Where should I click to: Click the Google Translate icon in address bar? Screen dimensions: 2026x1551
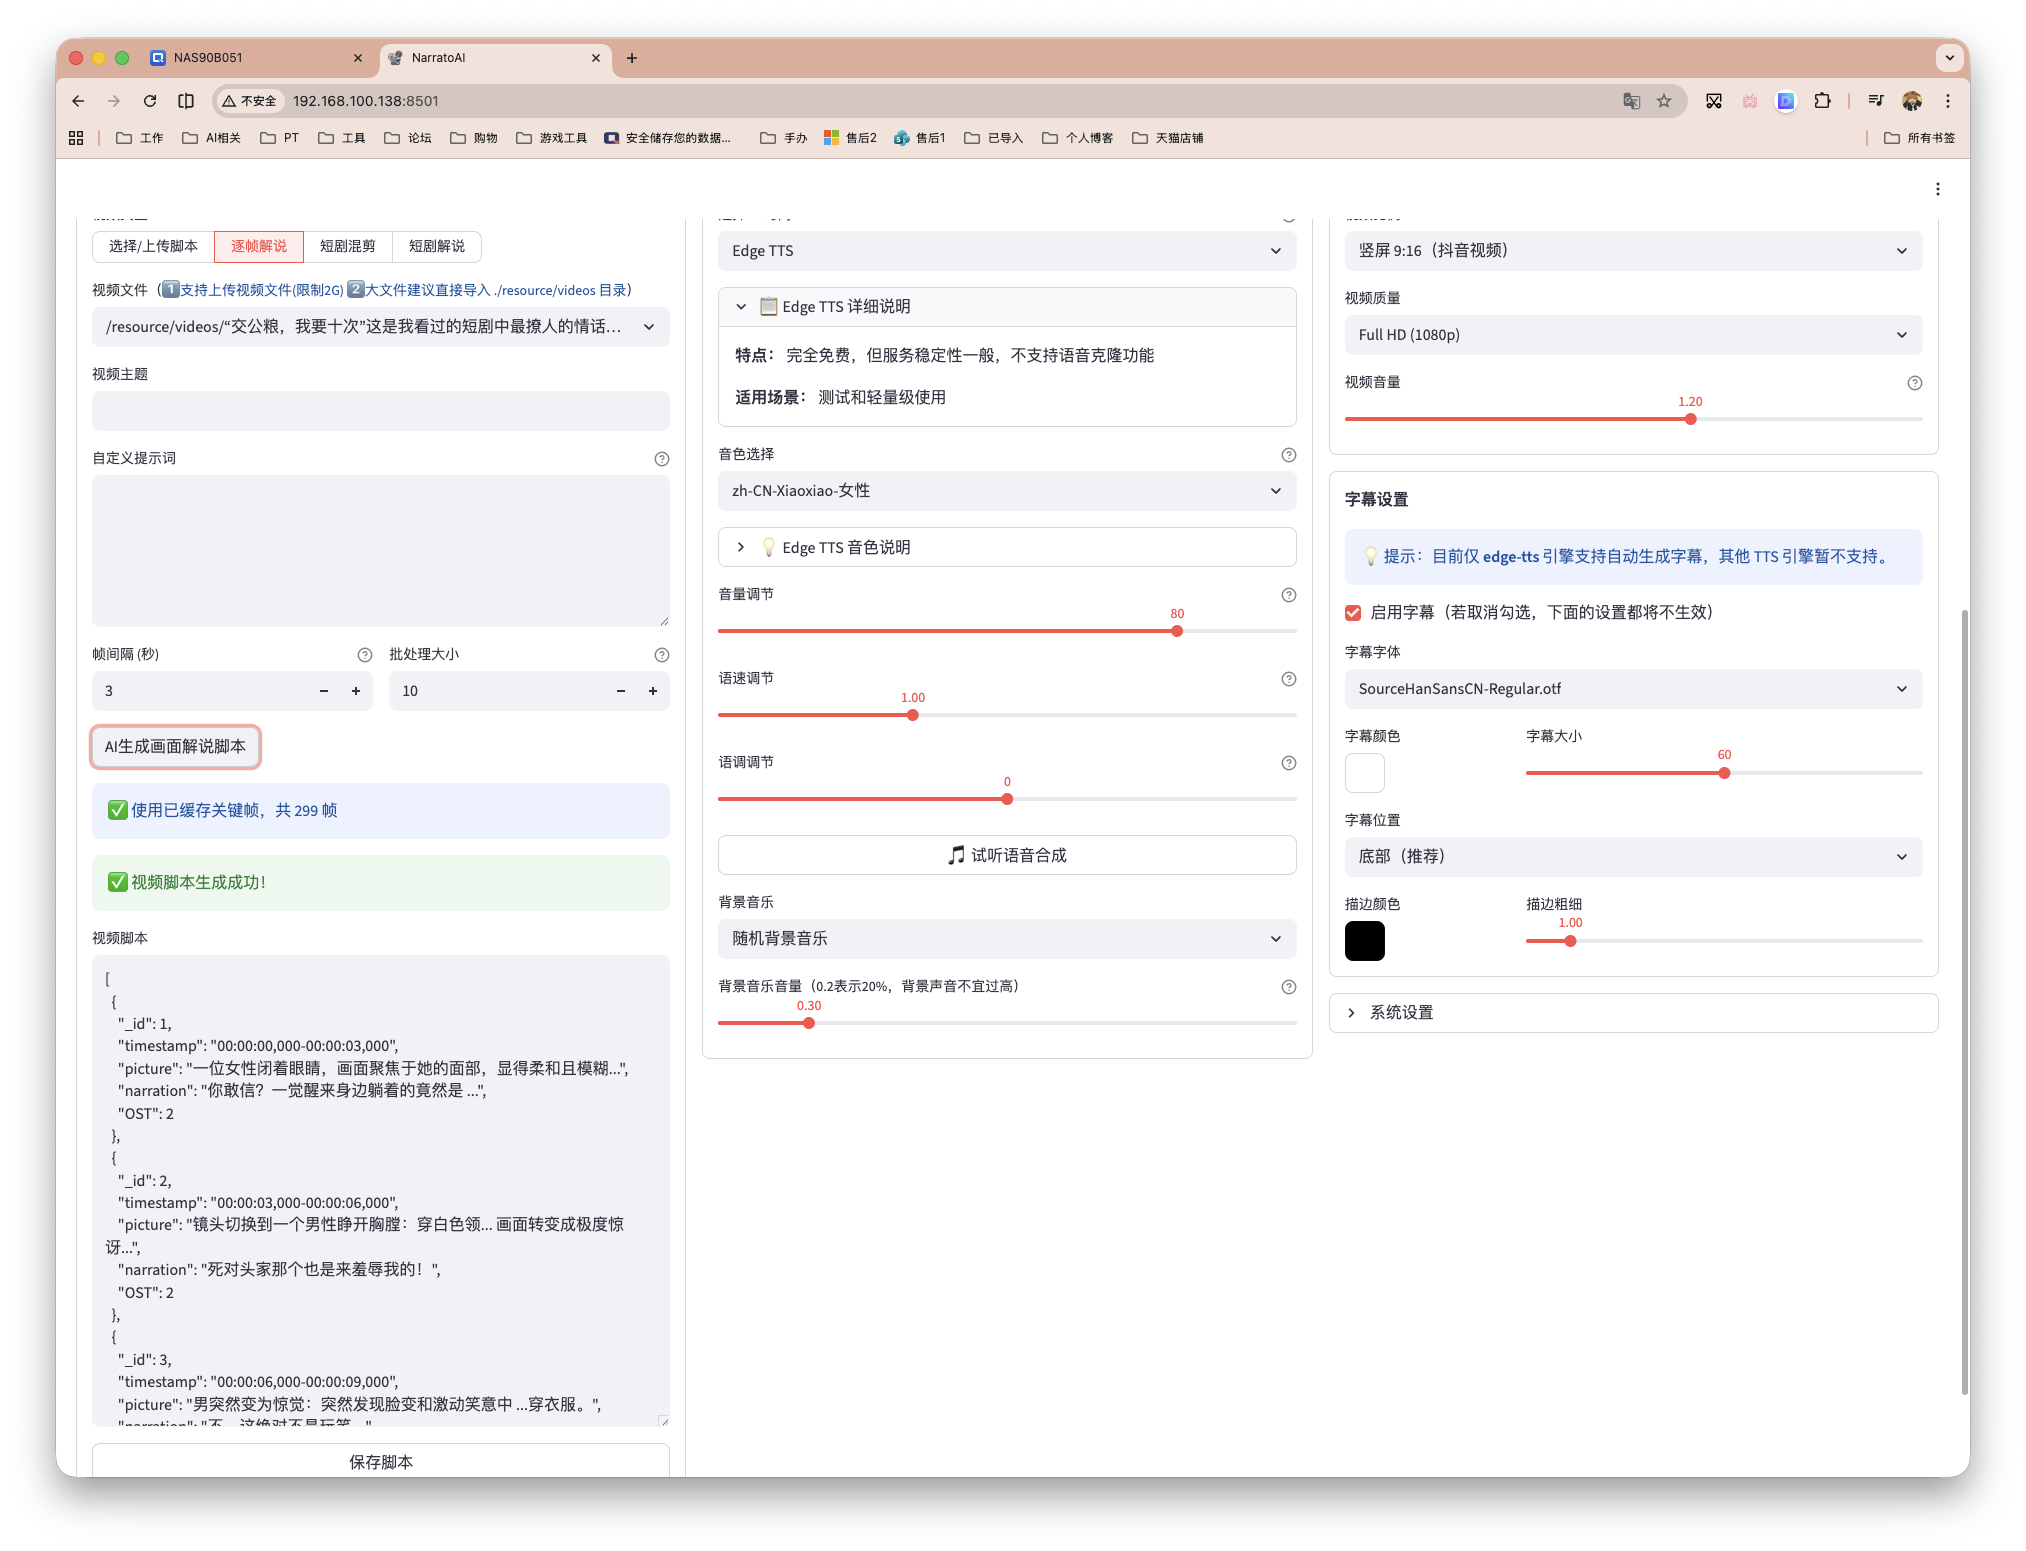tap(1631, 101)
